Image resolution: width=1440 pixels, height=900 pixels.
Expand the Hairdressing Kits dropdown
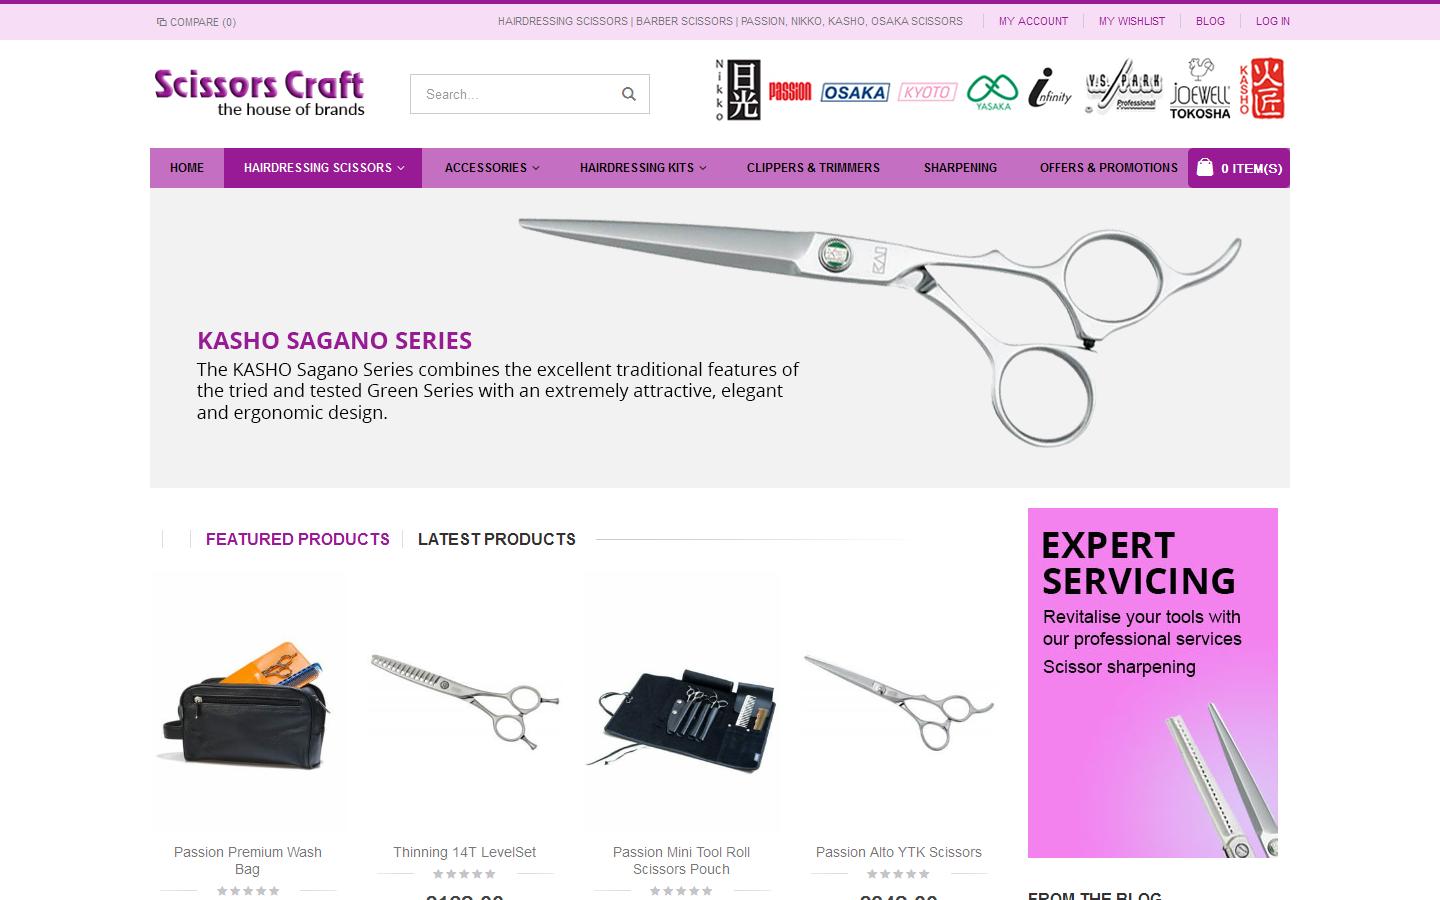pos(643,168)
